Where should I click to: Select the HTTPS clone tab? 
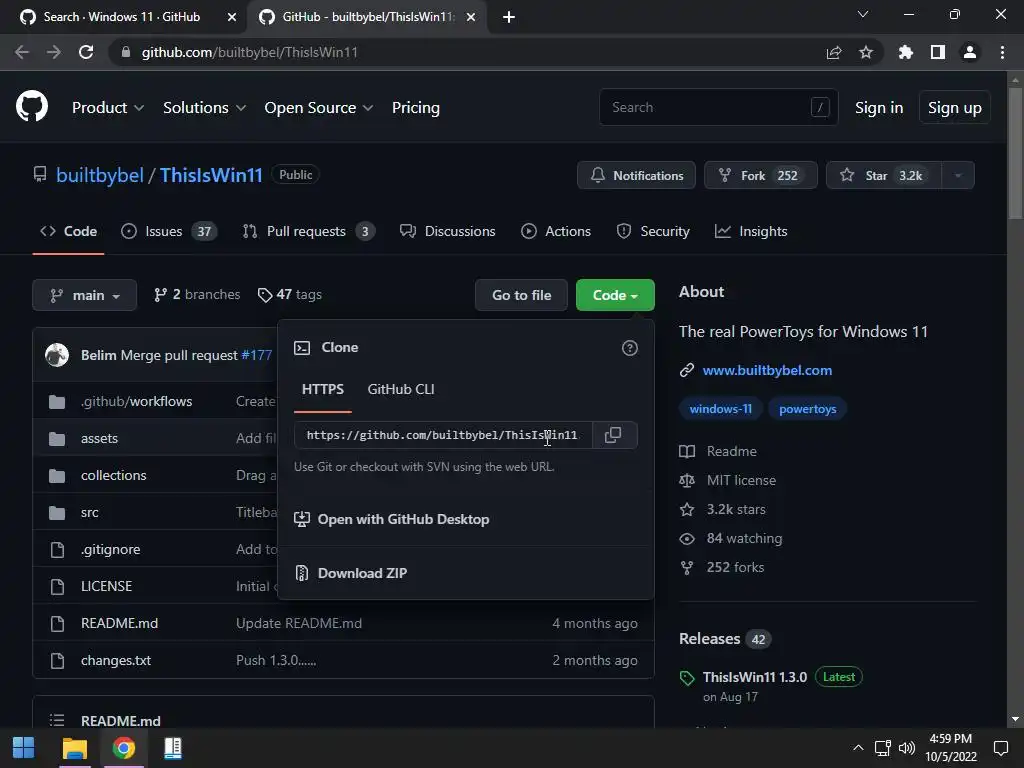(x=323, y=390)
